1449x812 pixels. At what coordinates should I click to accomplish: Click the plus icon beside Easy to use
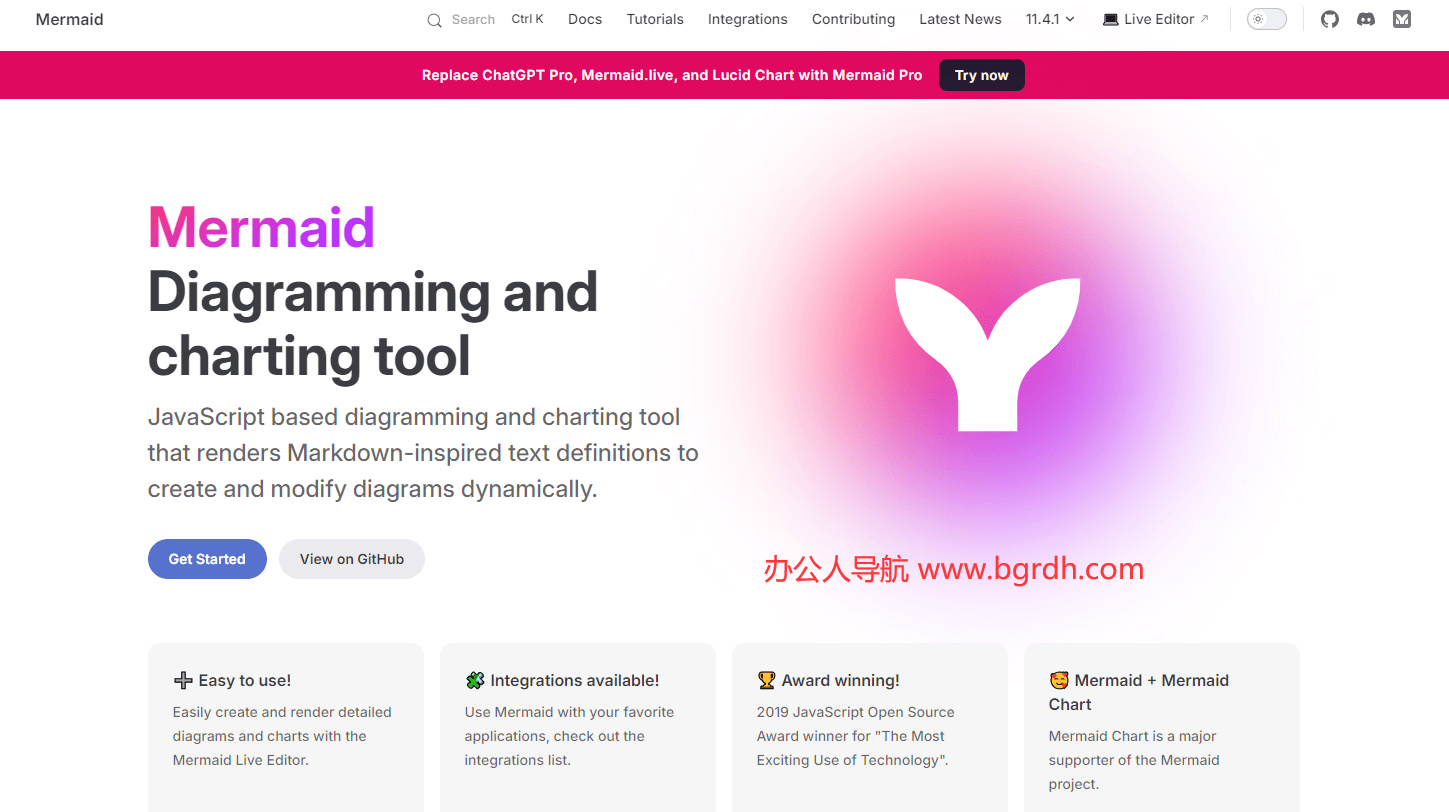tap(183, 680)
